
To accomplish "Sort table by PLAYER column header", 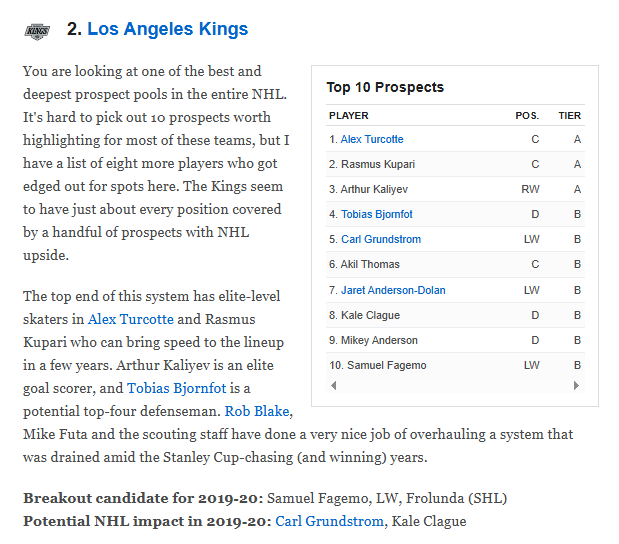I will coord(348,116).
